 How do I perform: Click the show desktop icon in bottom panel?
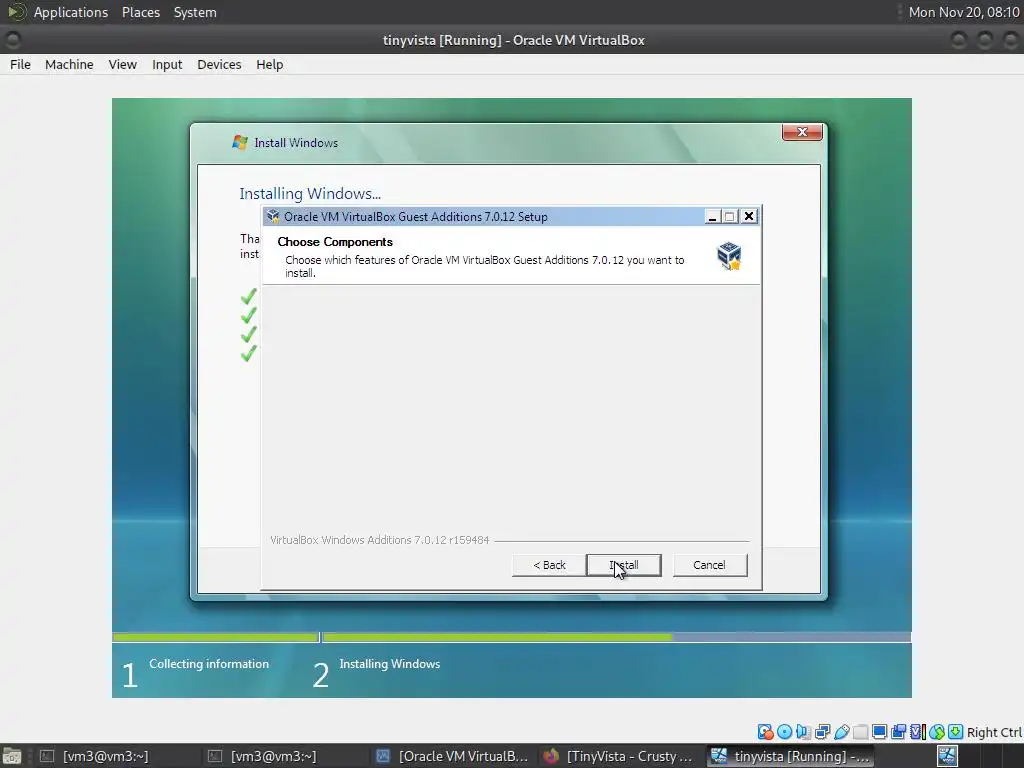12,756
